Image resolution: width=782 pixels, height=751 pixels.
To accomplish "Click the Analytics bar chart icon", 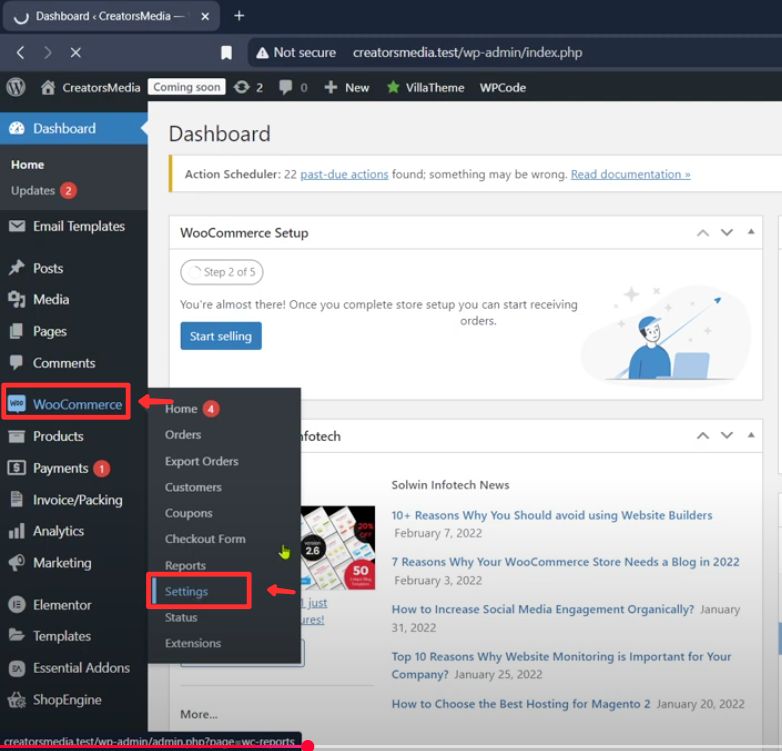I will tap(16, 531).
